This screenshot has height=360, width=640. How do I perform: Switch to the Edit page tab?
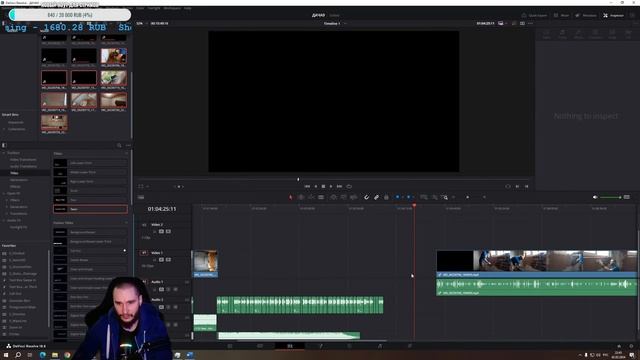pyautogui.click(x=290, y=346)
